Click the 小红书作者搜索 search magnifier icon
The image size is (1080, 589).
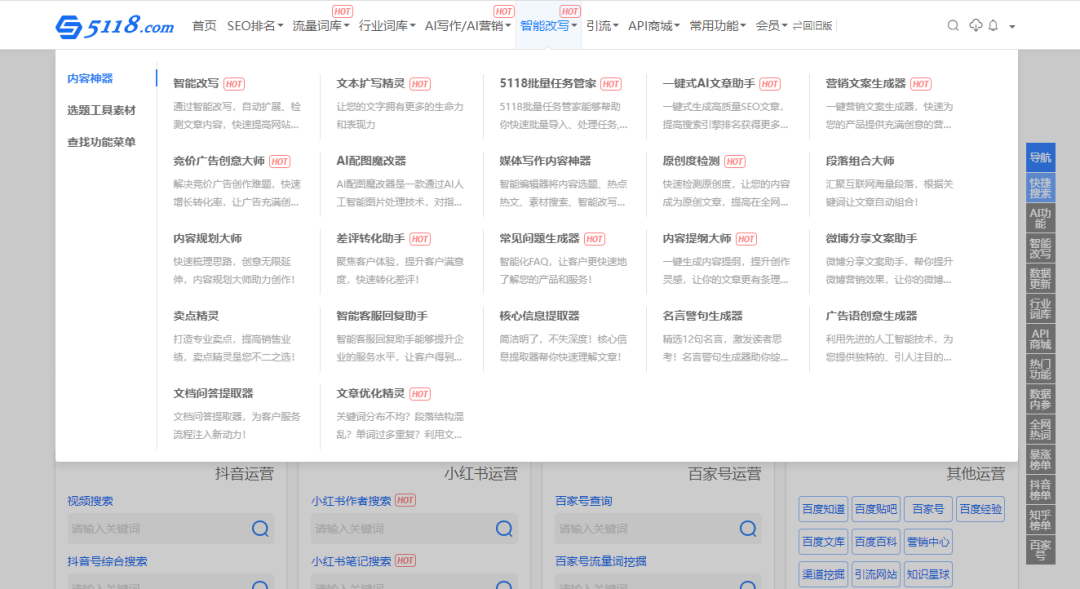tap(504, 528)
